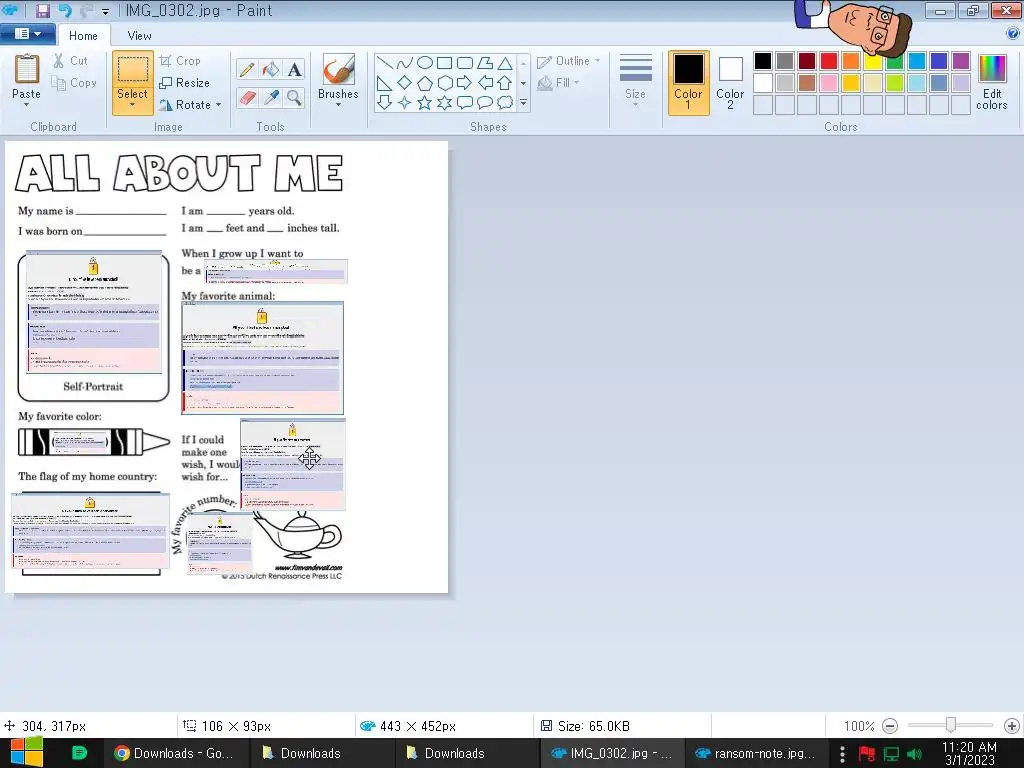Select the Rounded rectangular callout shape
The height and width of the screenshot is (768, 1024).
click(465, 103)
